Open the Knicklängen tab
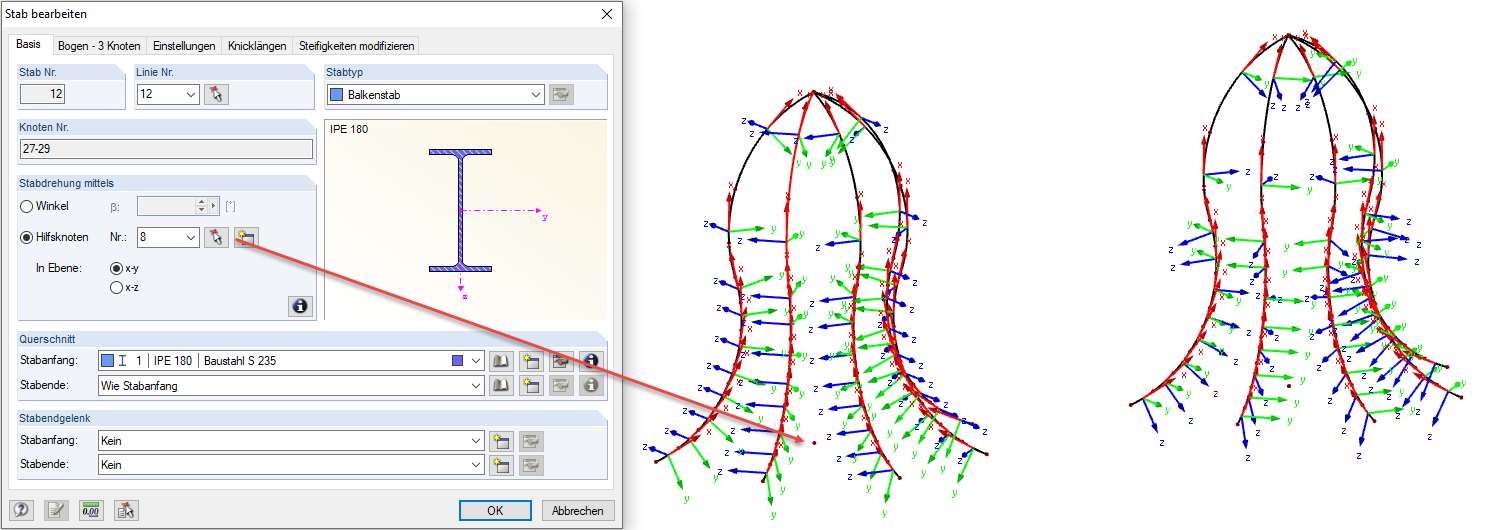This screenshot has width=1495, height=530. 258,46
